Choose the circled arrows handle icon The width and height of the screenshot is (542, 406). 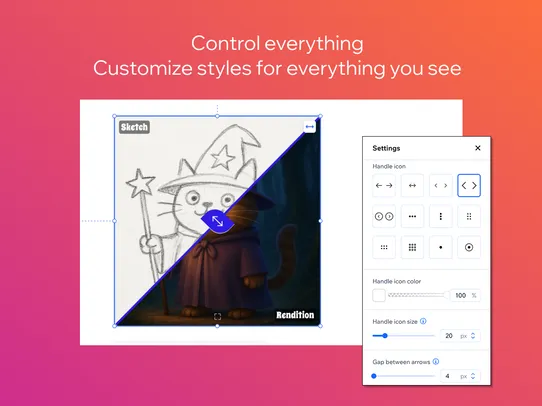pos(384,216)
